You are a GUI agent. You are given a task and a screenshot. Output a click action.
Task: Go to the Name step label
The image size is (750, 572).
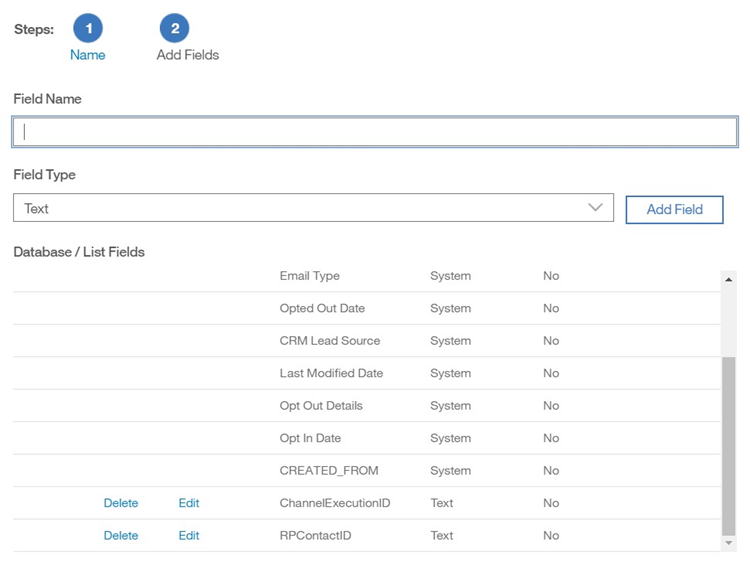88,55
